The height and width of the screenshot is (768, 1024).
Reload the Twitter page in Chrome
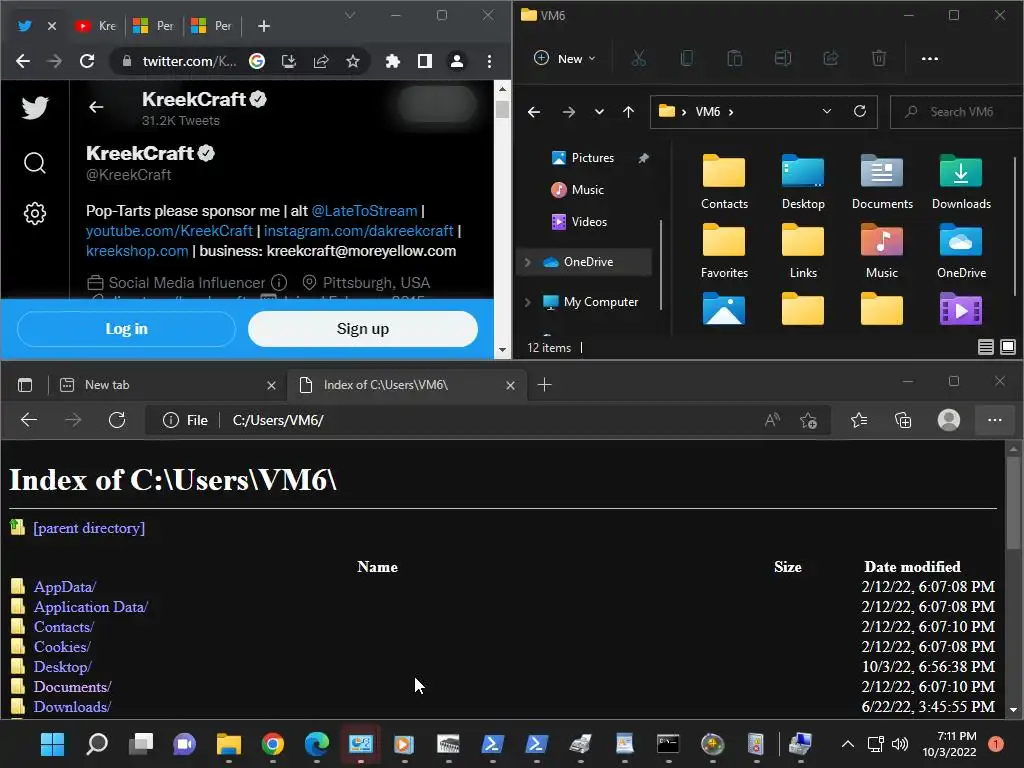[x=87, y=61]
